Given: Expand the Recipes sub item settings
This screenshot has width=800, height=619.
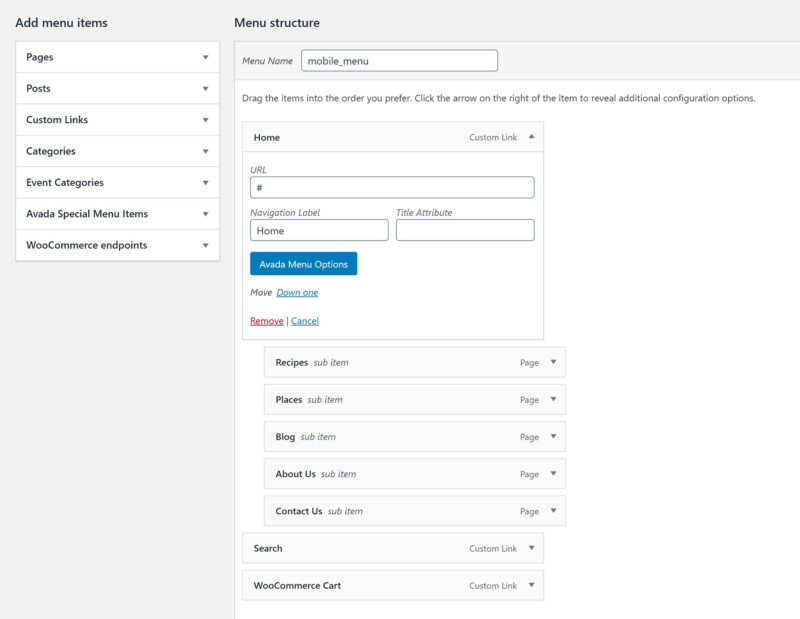Looking at the screenshot, I should [553, 362].
